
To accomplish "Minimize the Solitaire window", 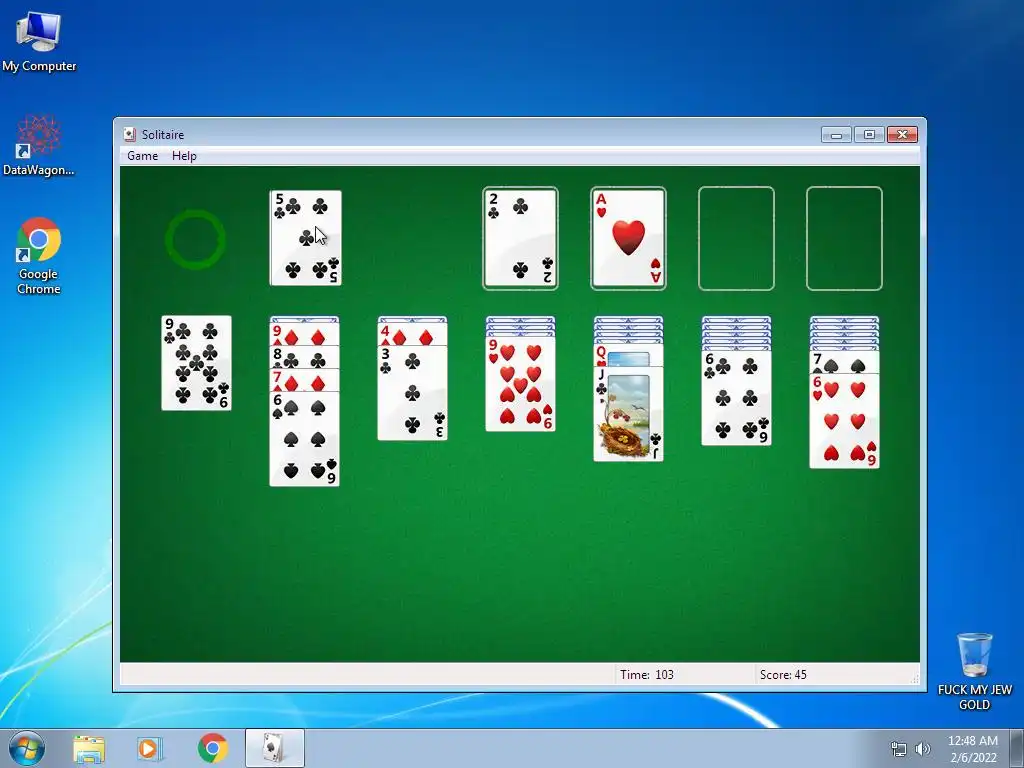I will 836,135.
